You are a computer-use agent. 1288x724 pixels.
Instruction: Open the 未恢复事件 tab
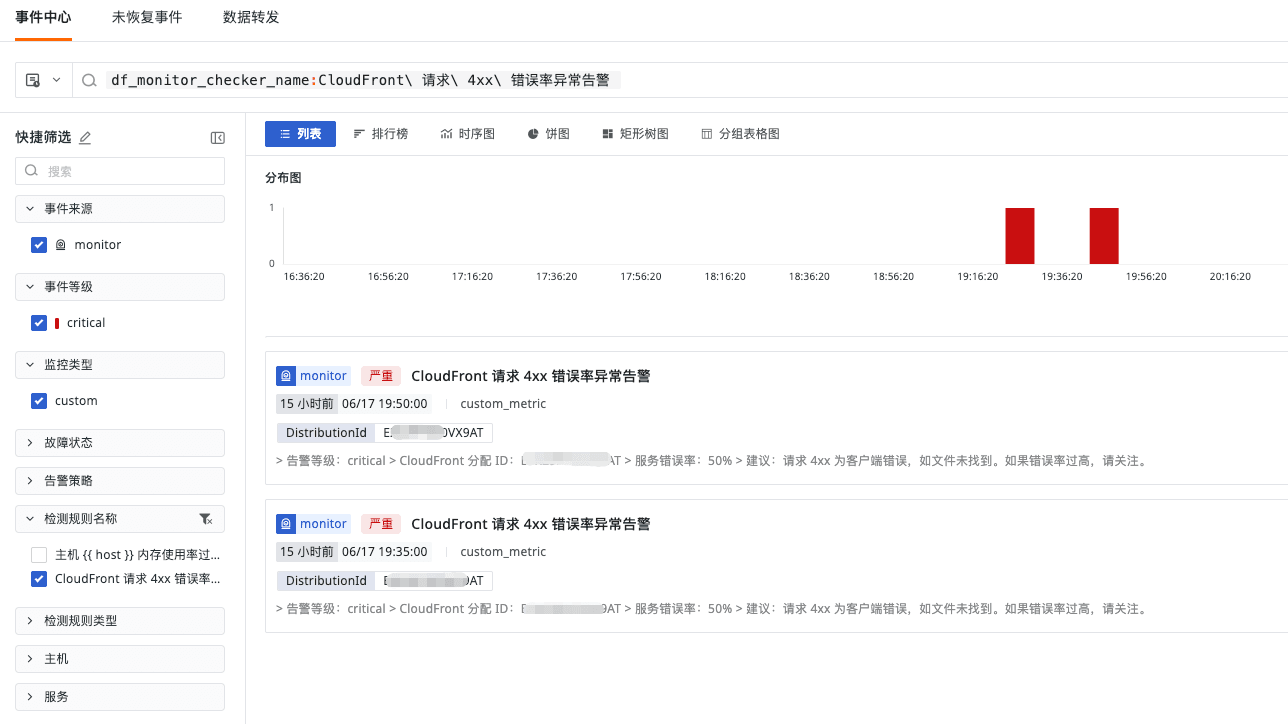pos(147,18)
